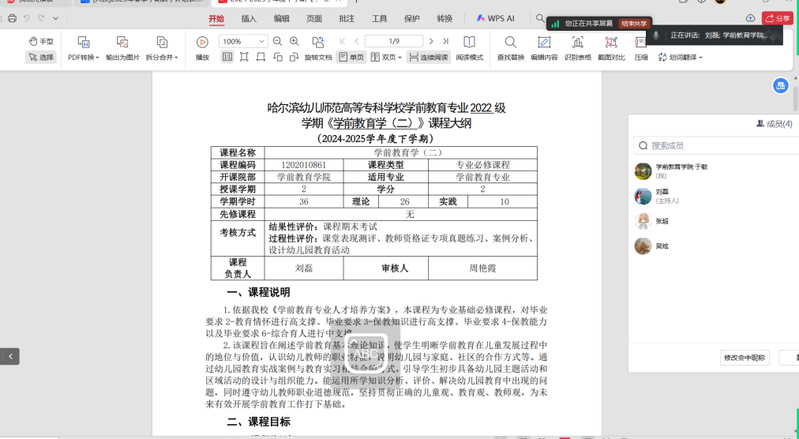Screen dimensions: 799x439
Task: Click the zoom out magnifier icon
Action: point(277,41)
